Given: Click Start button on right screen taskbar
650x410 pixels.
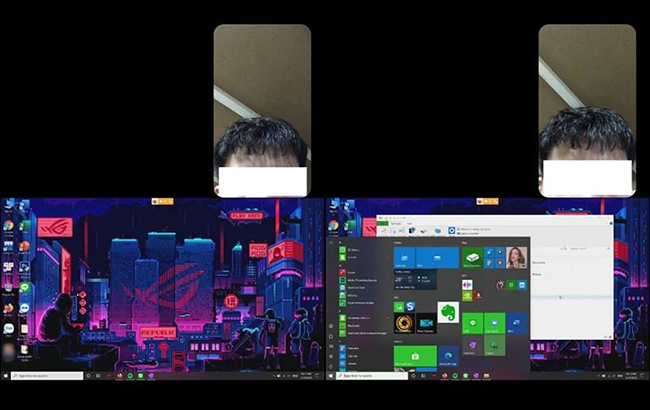Looking at the screenshot, I should pos(330,376).
